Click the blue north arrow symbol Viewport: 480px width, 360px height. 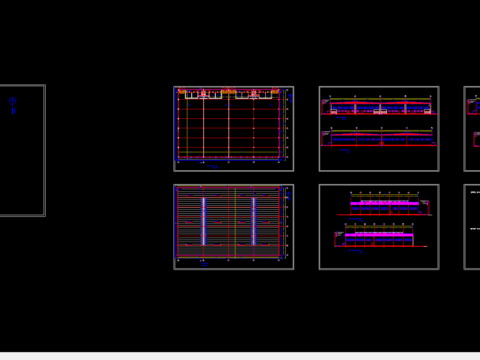coord(13,105)
